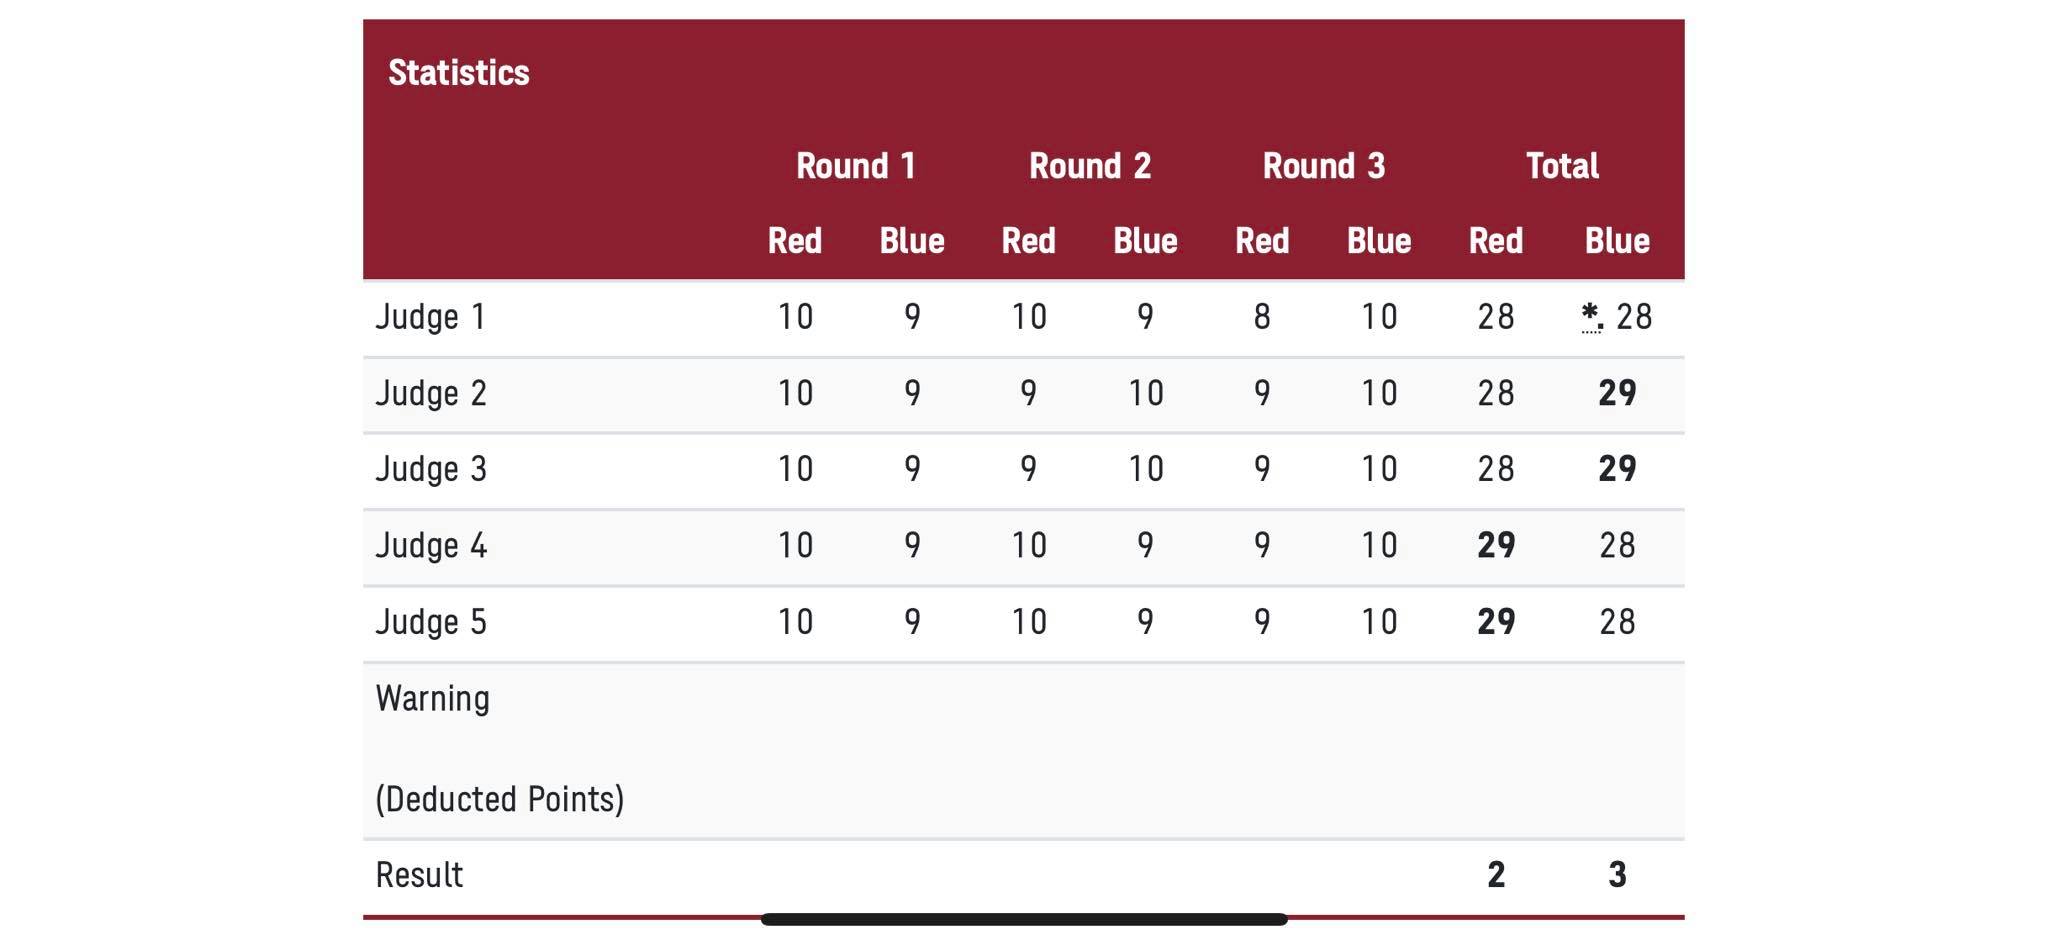
Task: Select the Judge 2 row label
Action: coord(430,393)
